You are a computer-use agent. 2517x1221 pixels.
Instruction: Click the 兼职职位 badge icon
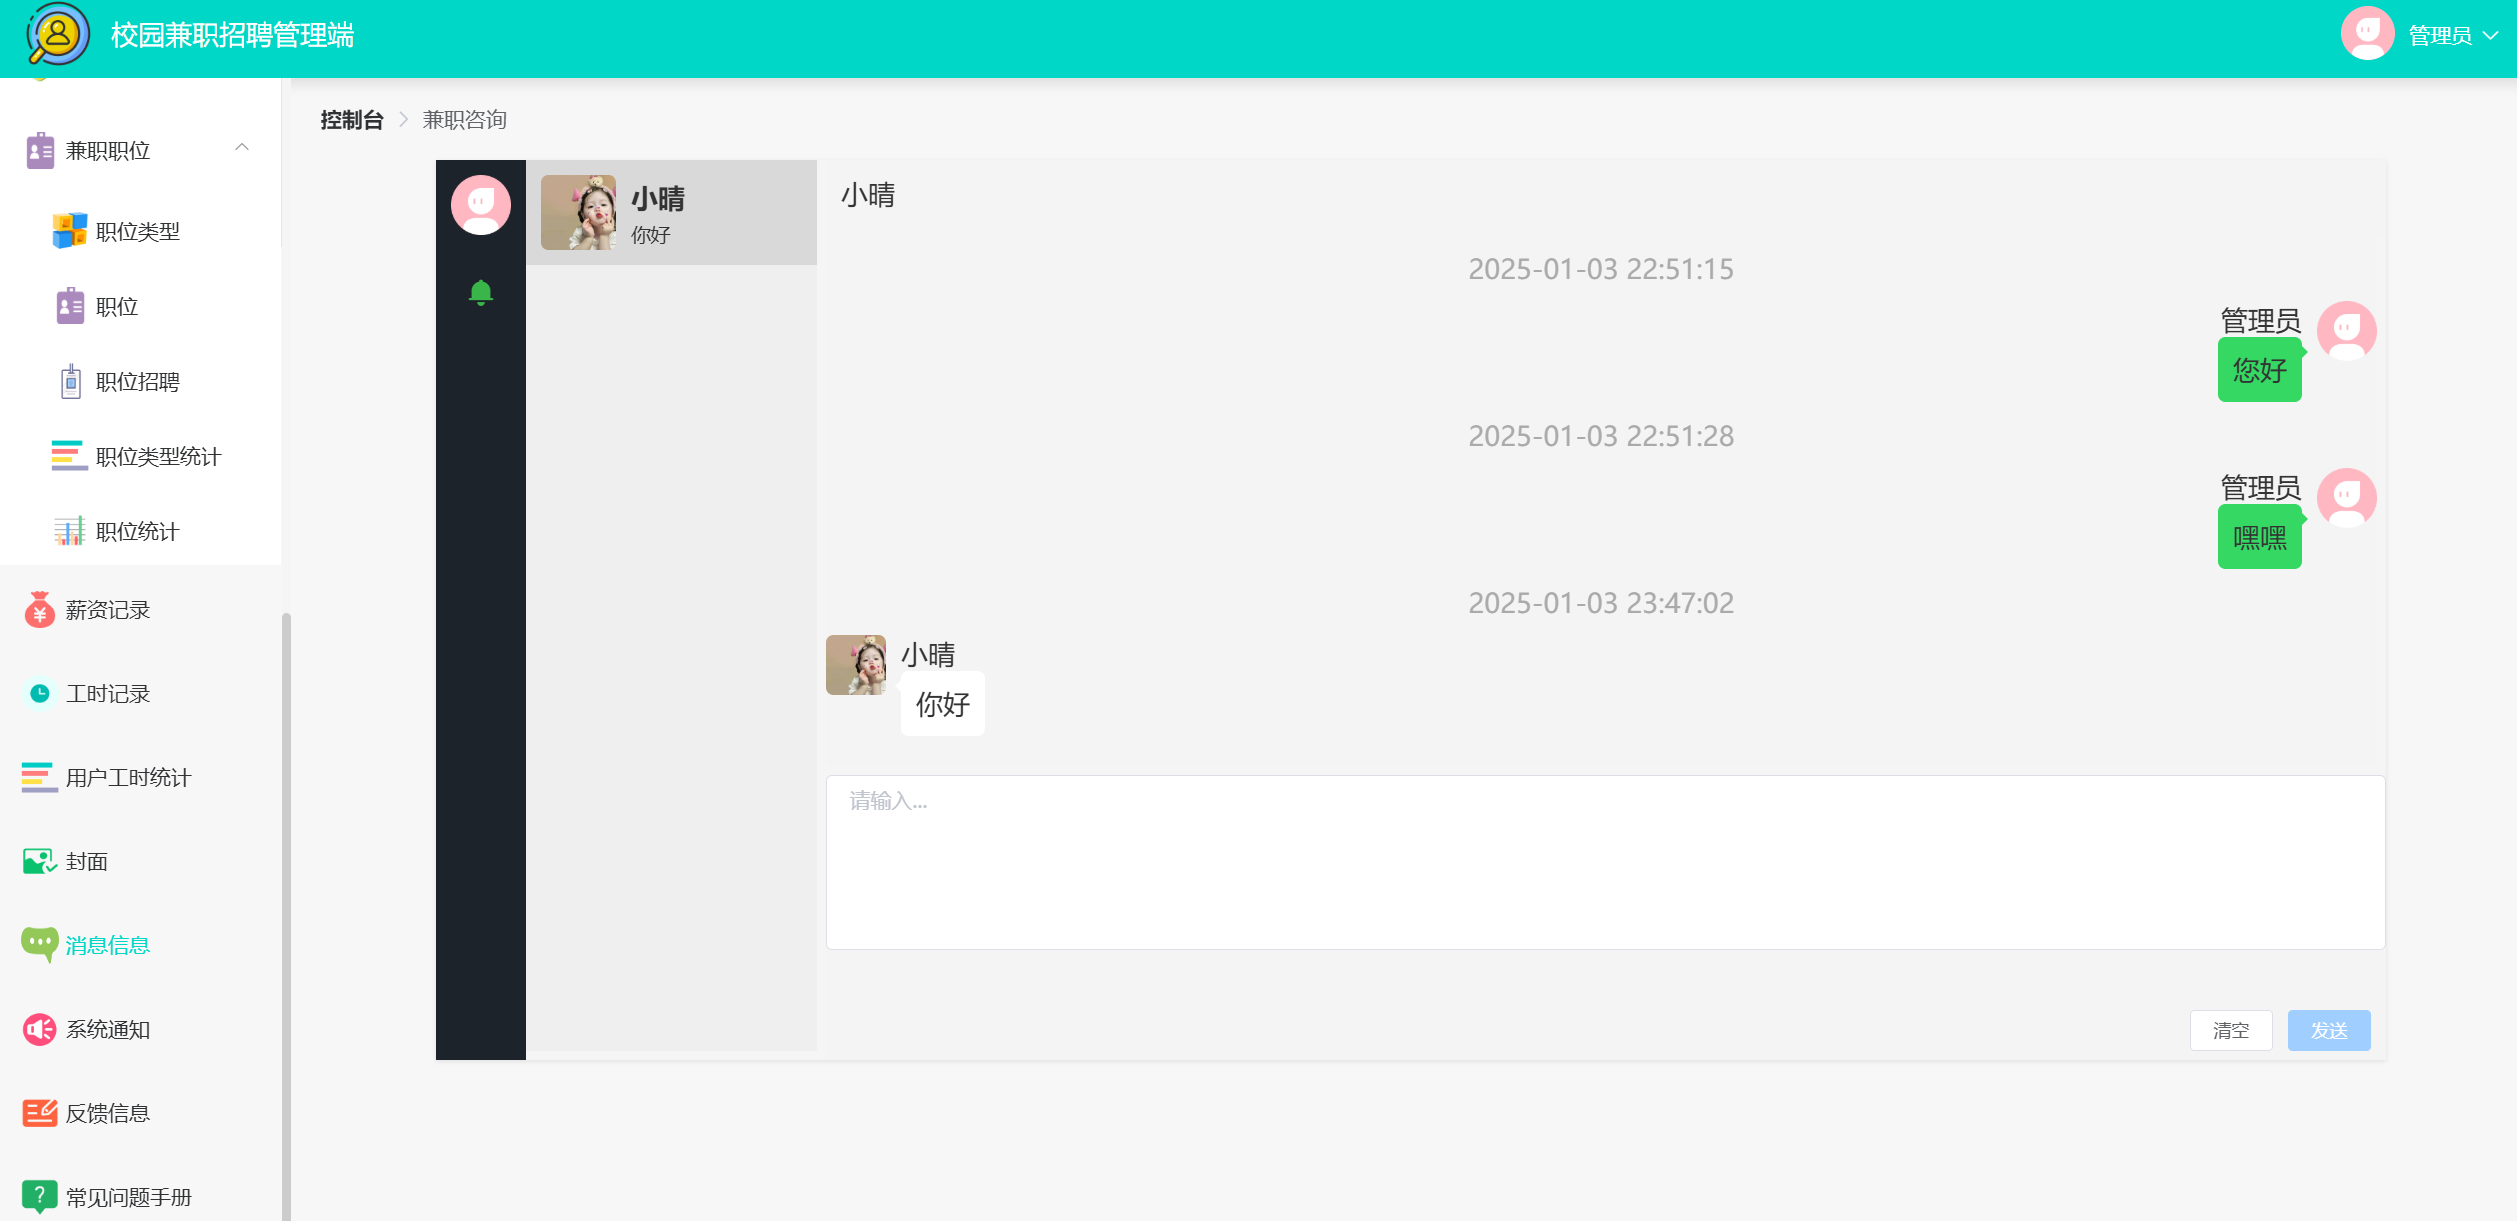(40, 150)
